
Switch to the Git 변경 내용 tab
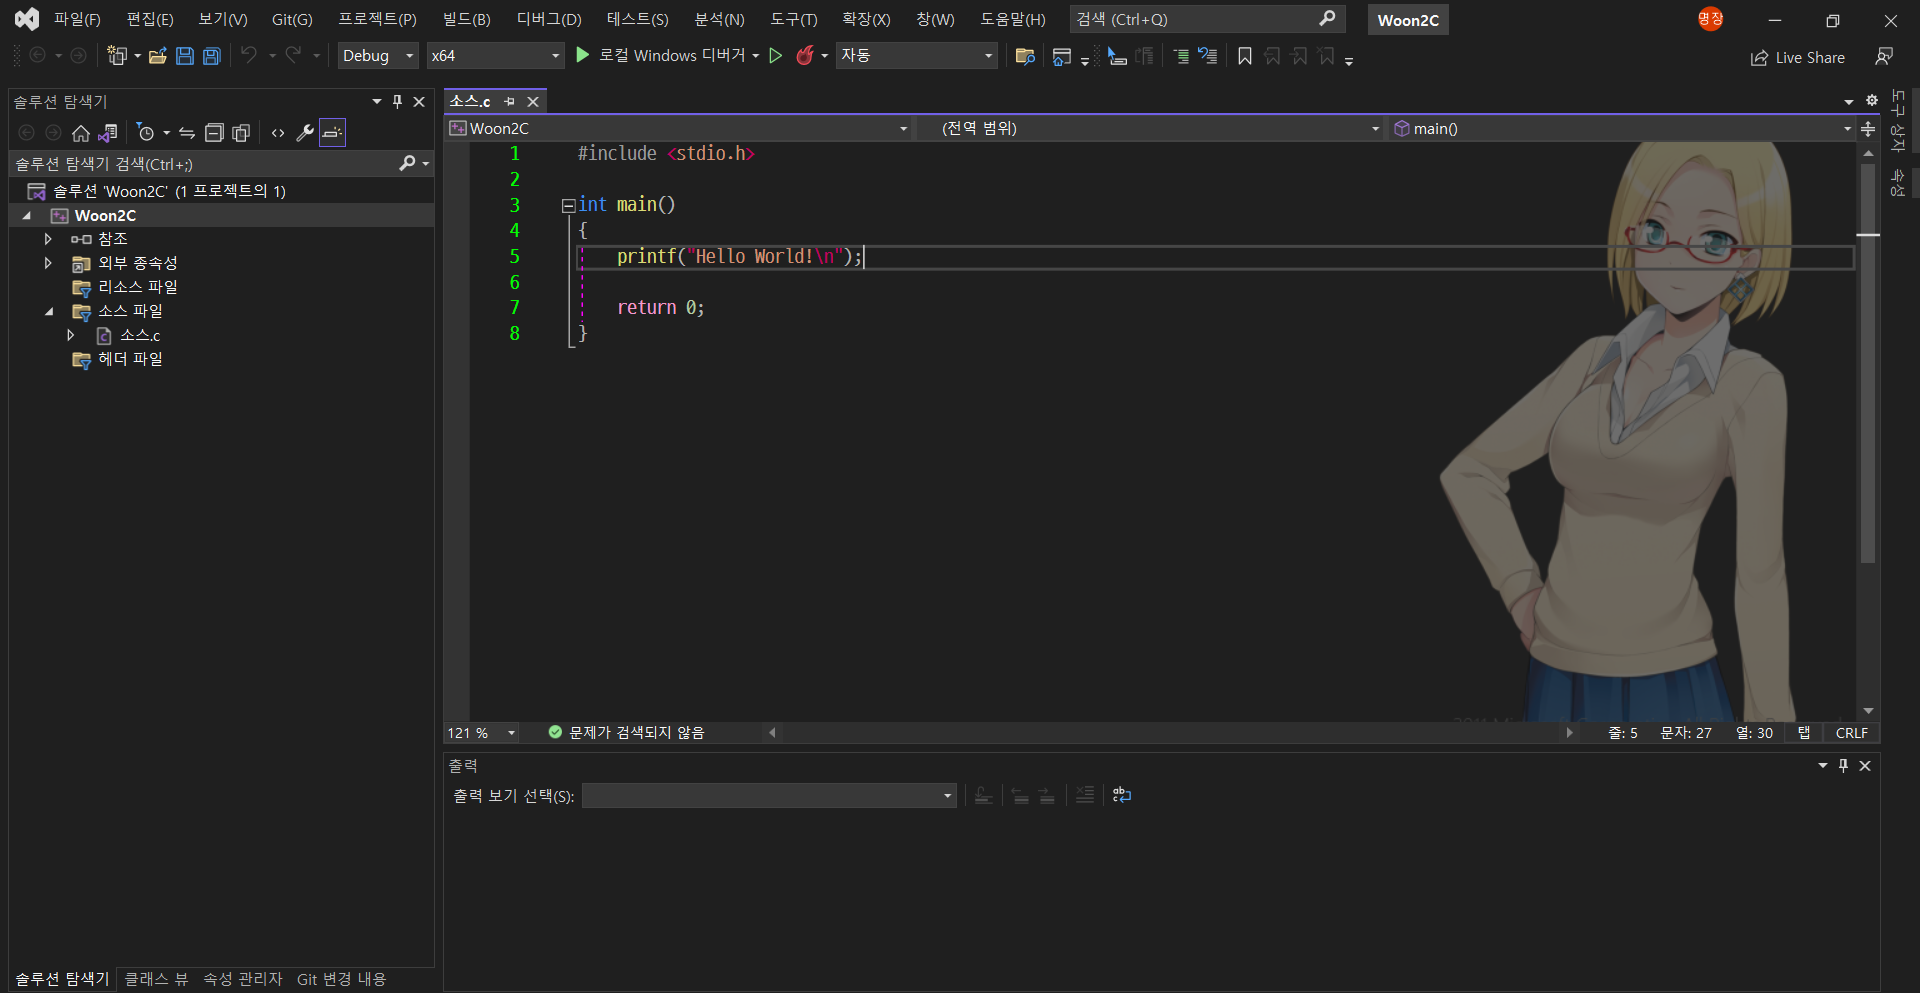click(341, 979)
